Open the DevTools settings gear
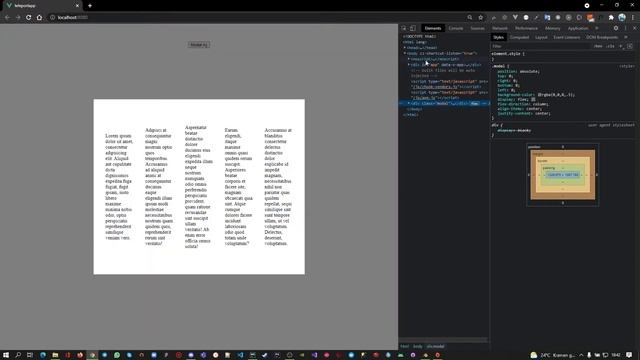The image size is (640, 360). tap(616, 28)
